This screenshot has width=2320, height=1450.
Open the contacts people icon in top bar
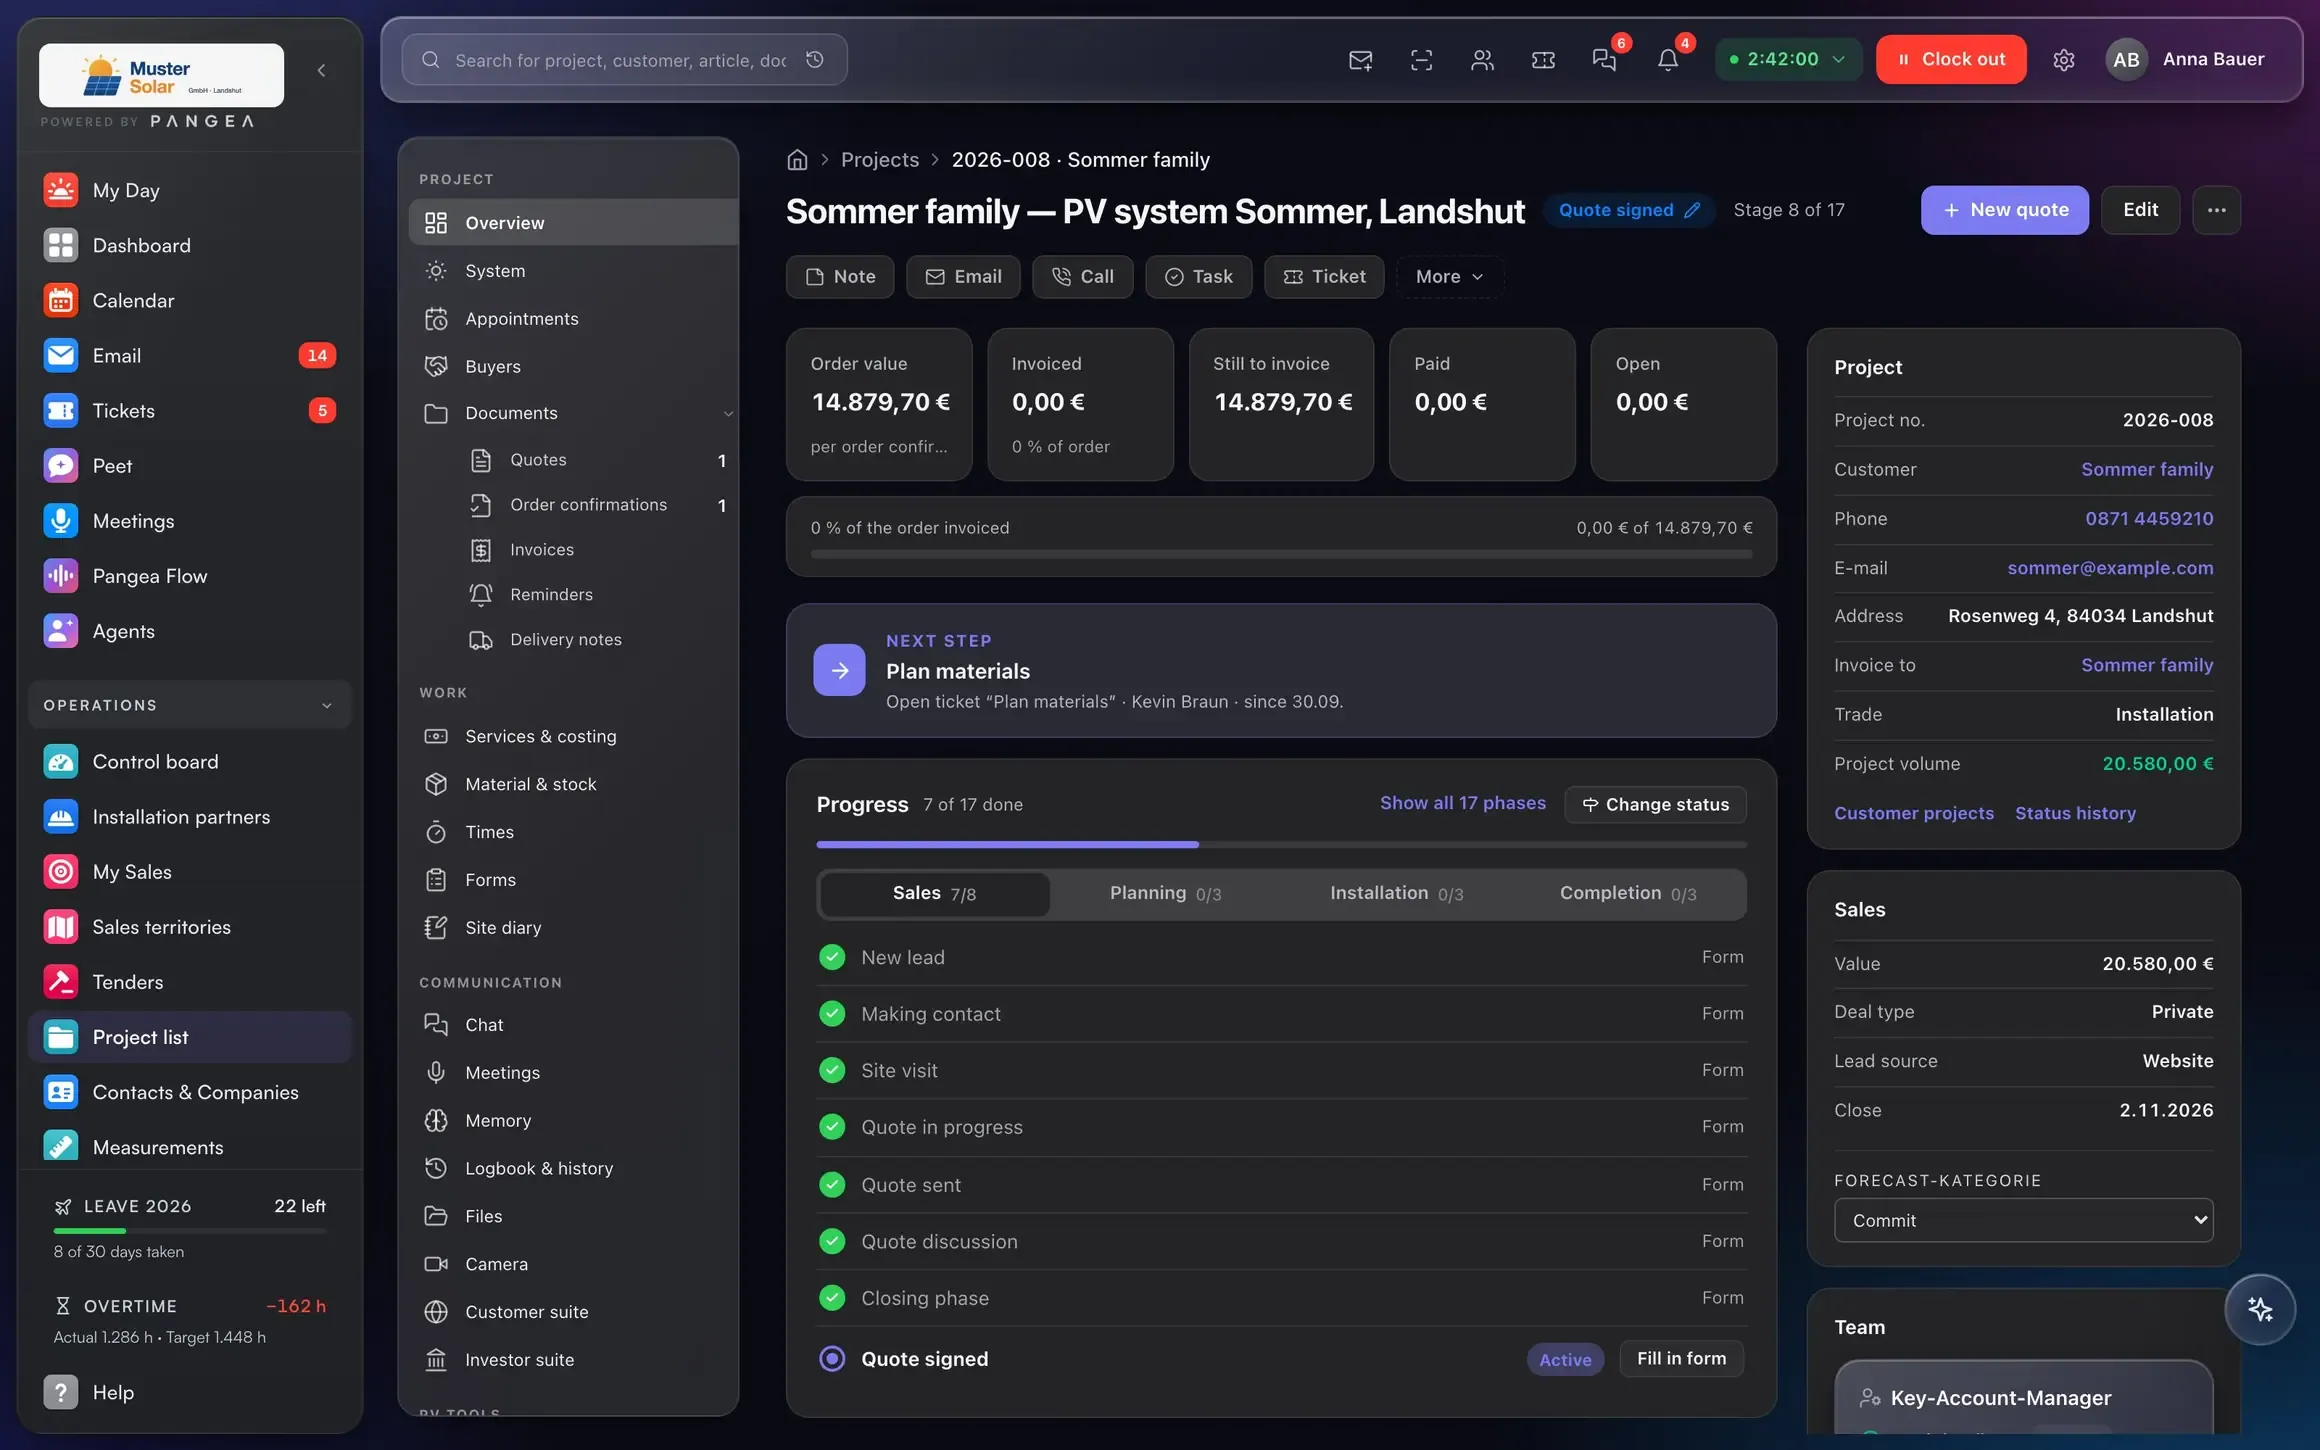[1482, 60]
